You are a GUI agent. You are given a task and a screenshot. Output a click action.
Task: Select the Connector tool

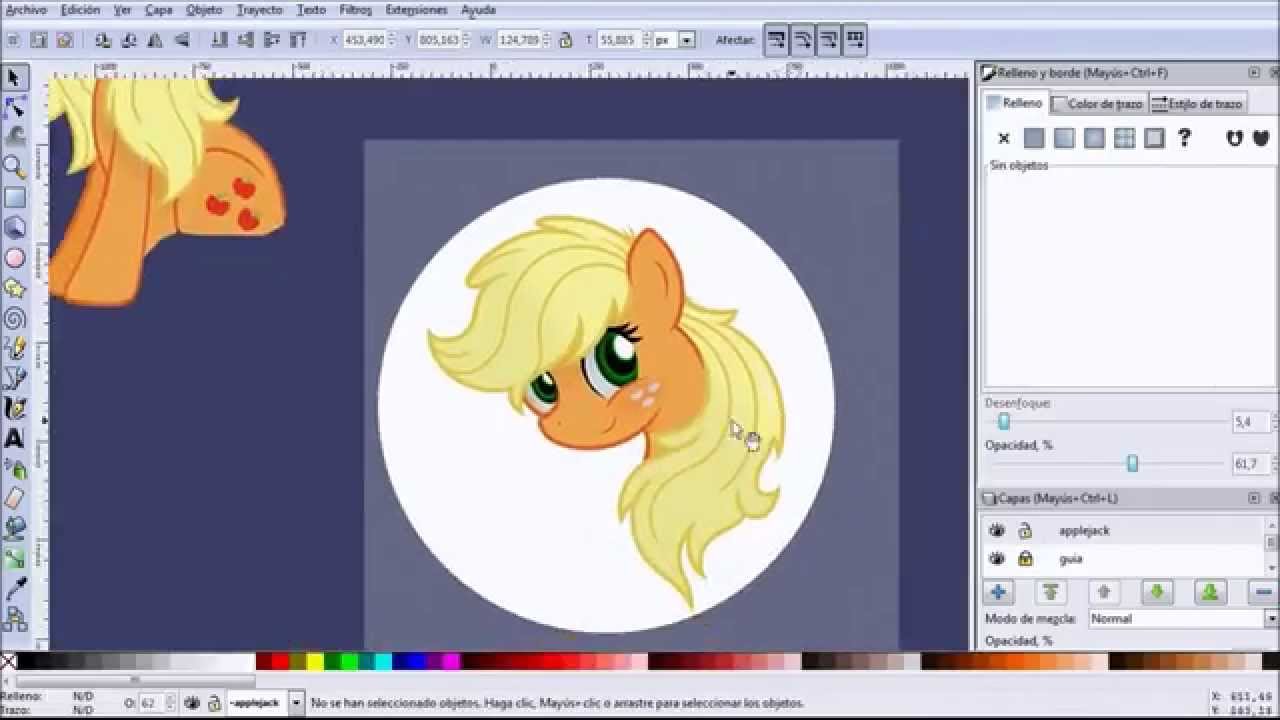pos(14,620)
